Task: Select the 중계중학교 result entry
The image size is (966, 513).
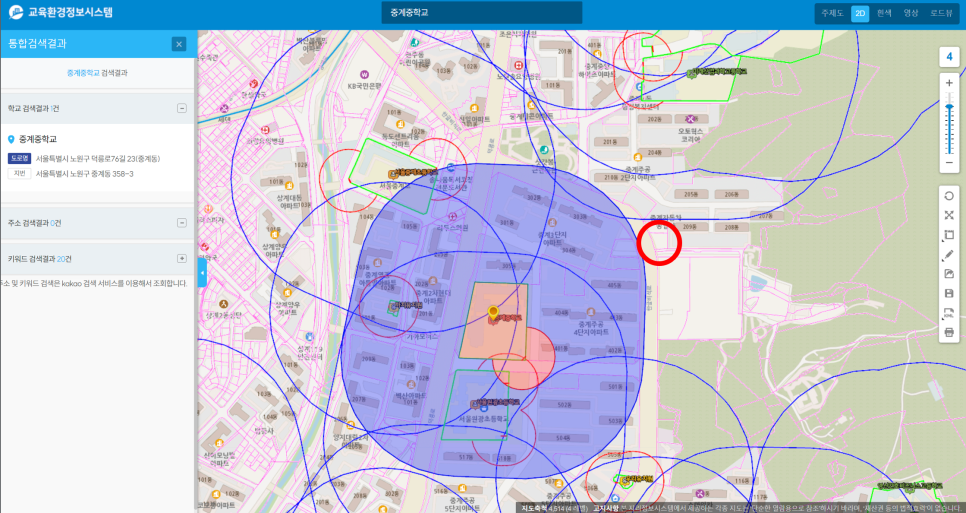Action: [38, 140]
